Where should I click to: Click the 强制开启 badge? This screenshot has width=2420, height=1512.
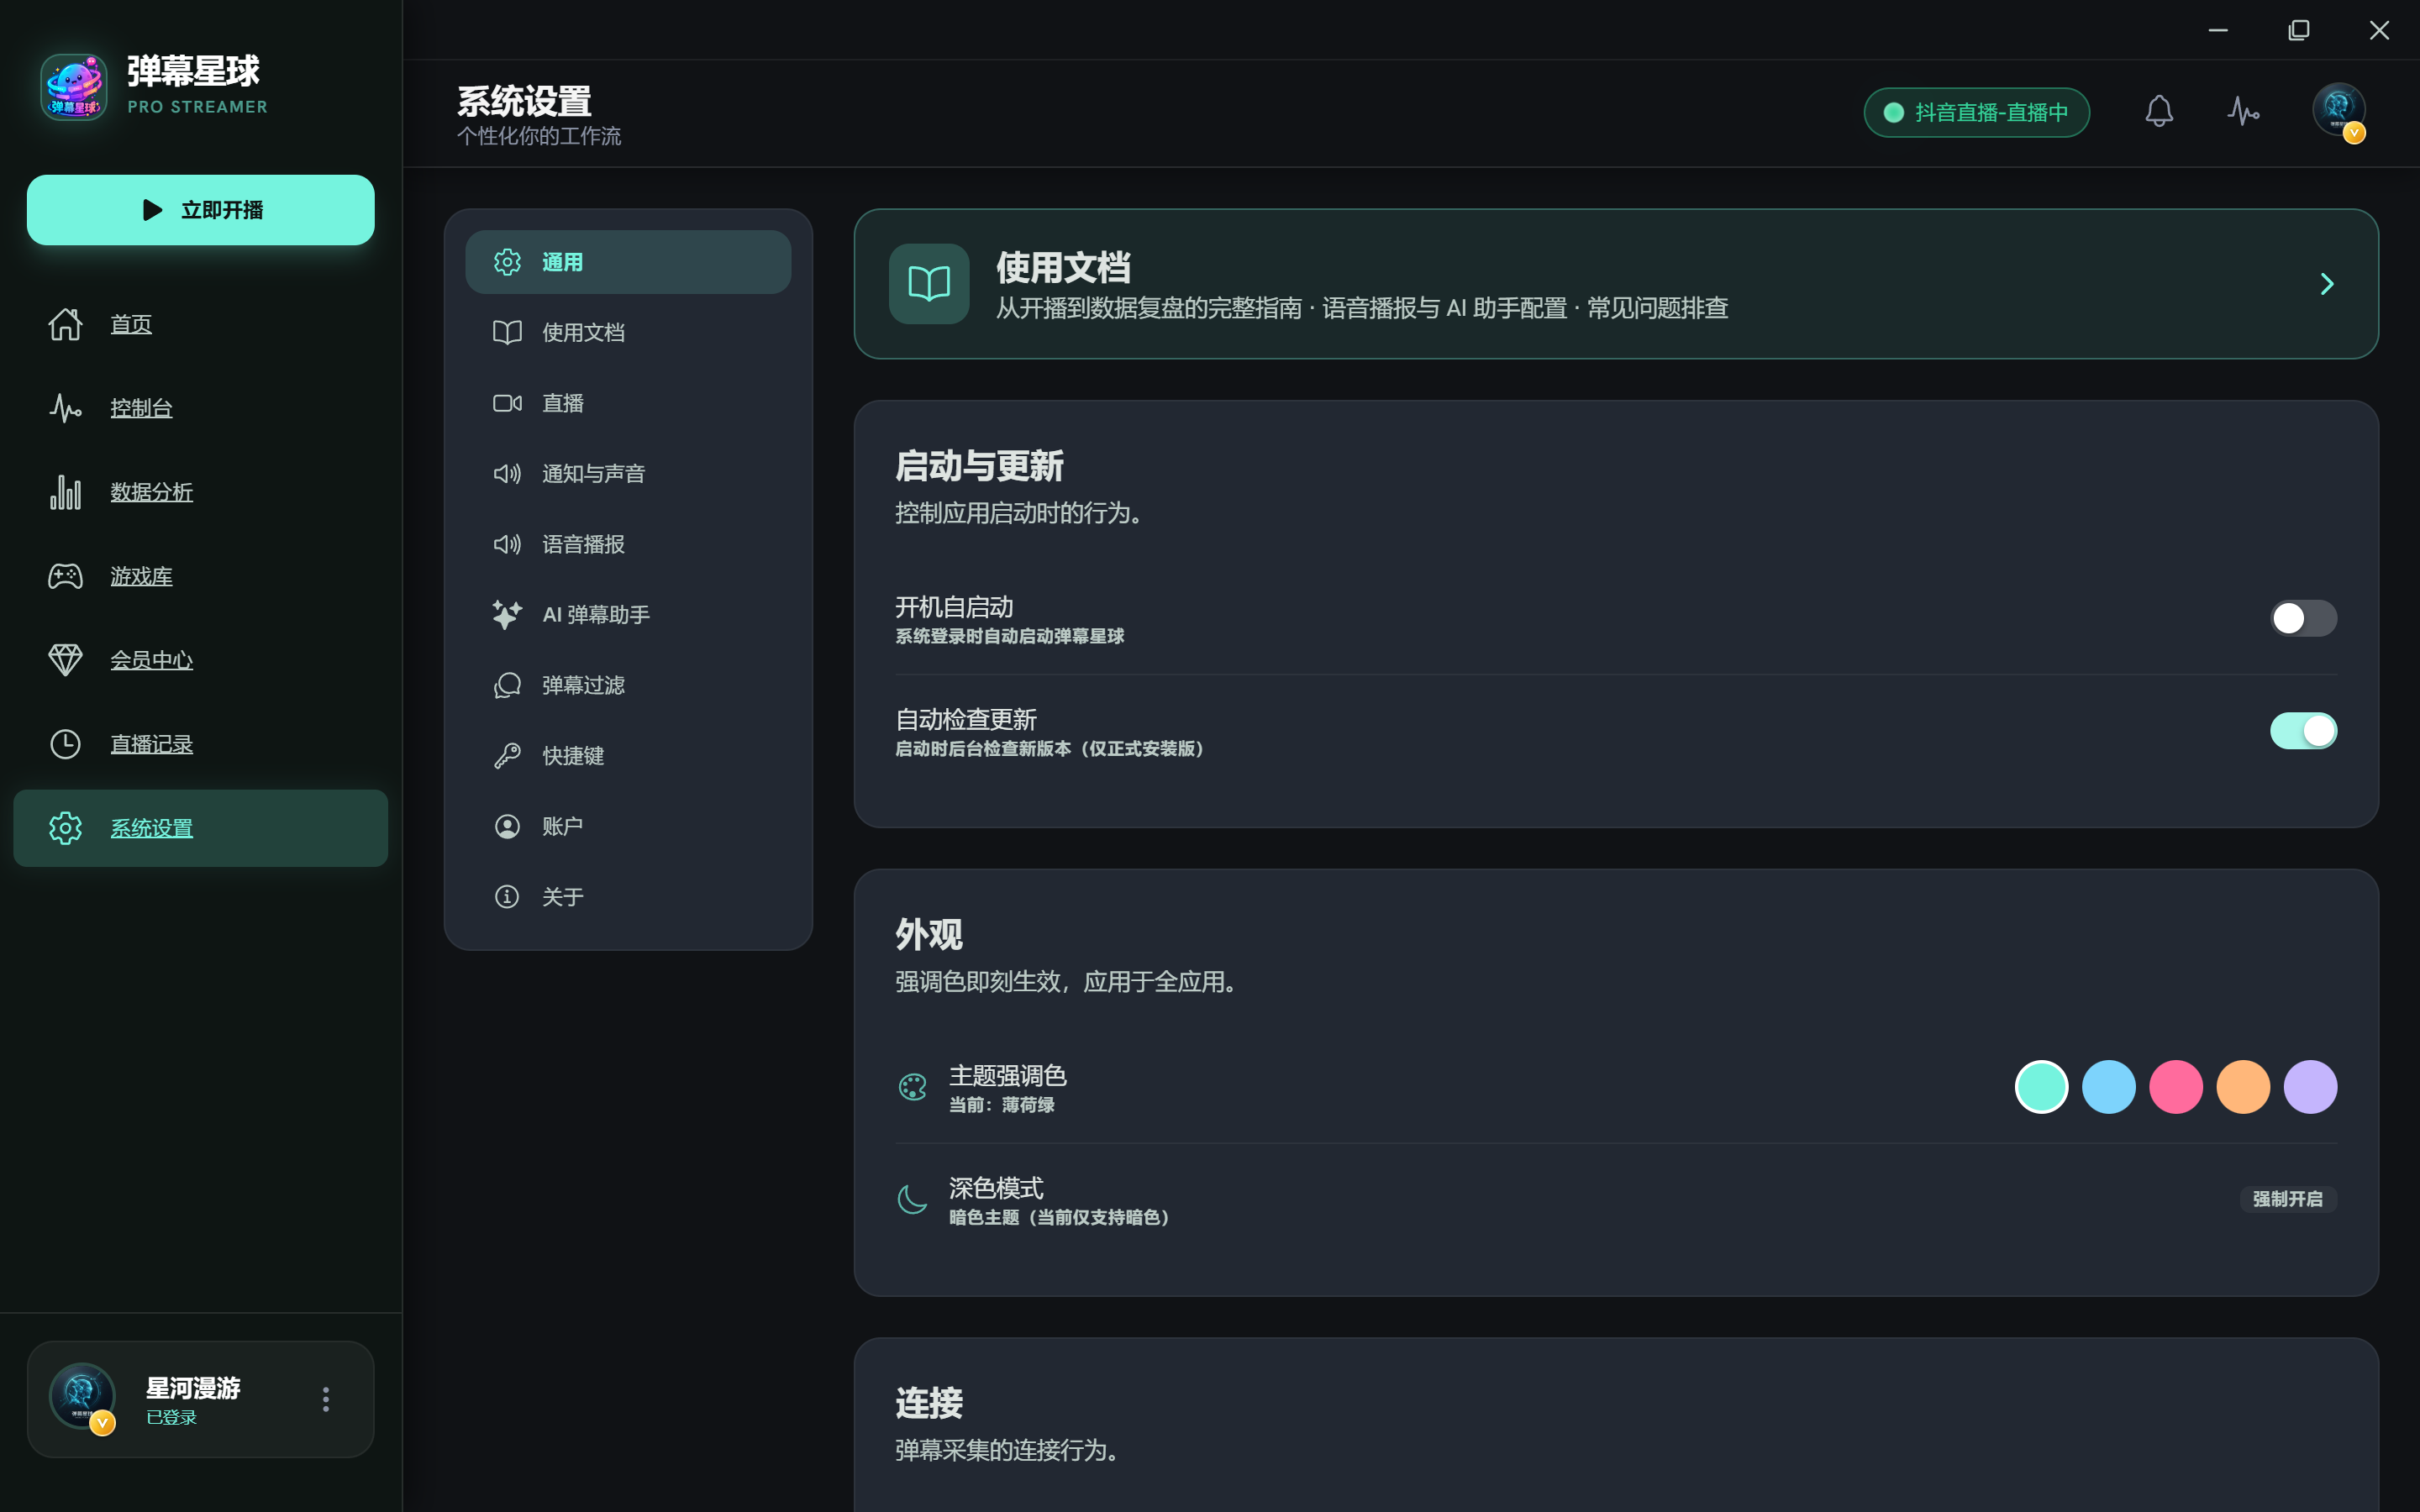coord(2288,1199)
